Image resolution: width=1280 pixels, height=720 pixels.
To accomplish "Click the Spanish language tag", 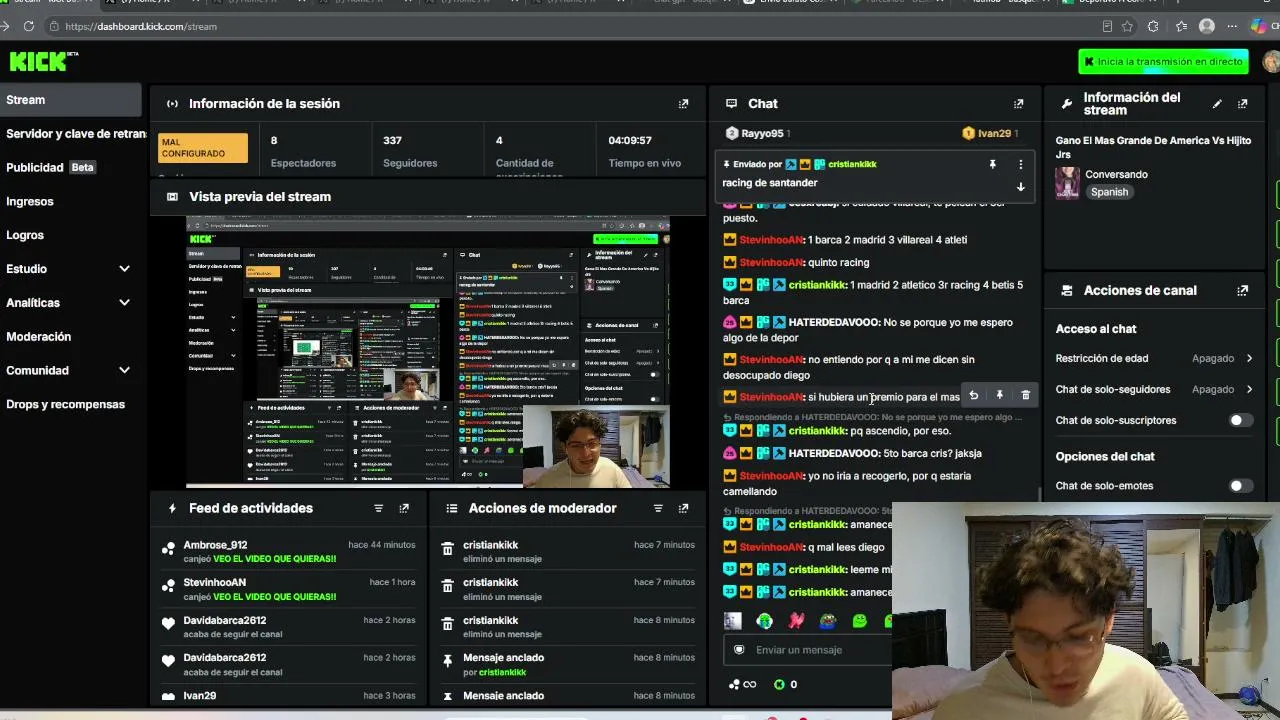I will pos(1109,192).
